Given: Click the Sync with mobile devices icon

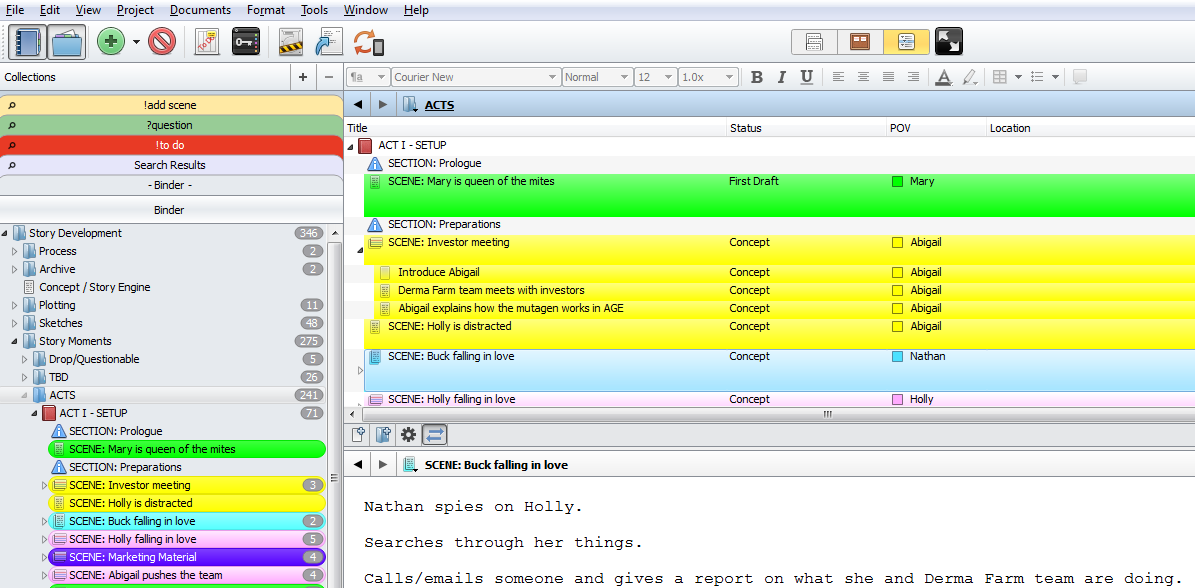Looking at the screenshot, I should pyautogui.click(x=368, y=41).
